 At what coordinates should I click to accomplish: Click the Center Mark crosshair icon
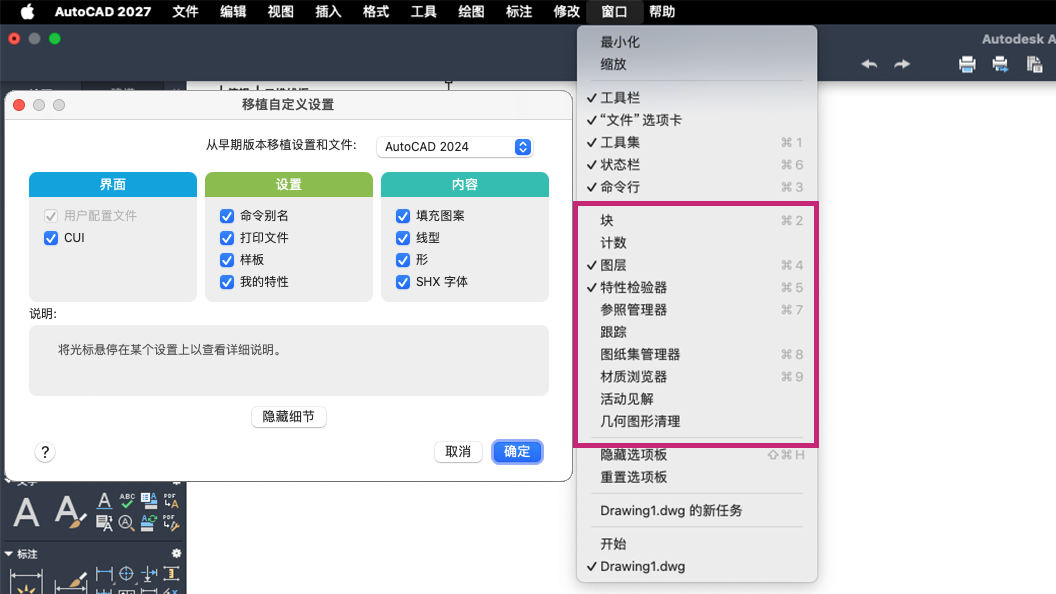click(x=127, y=574)
